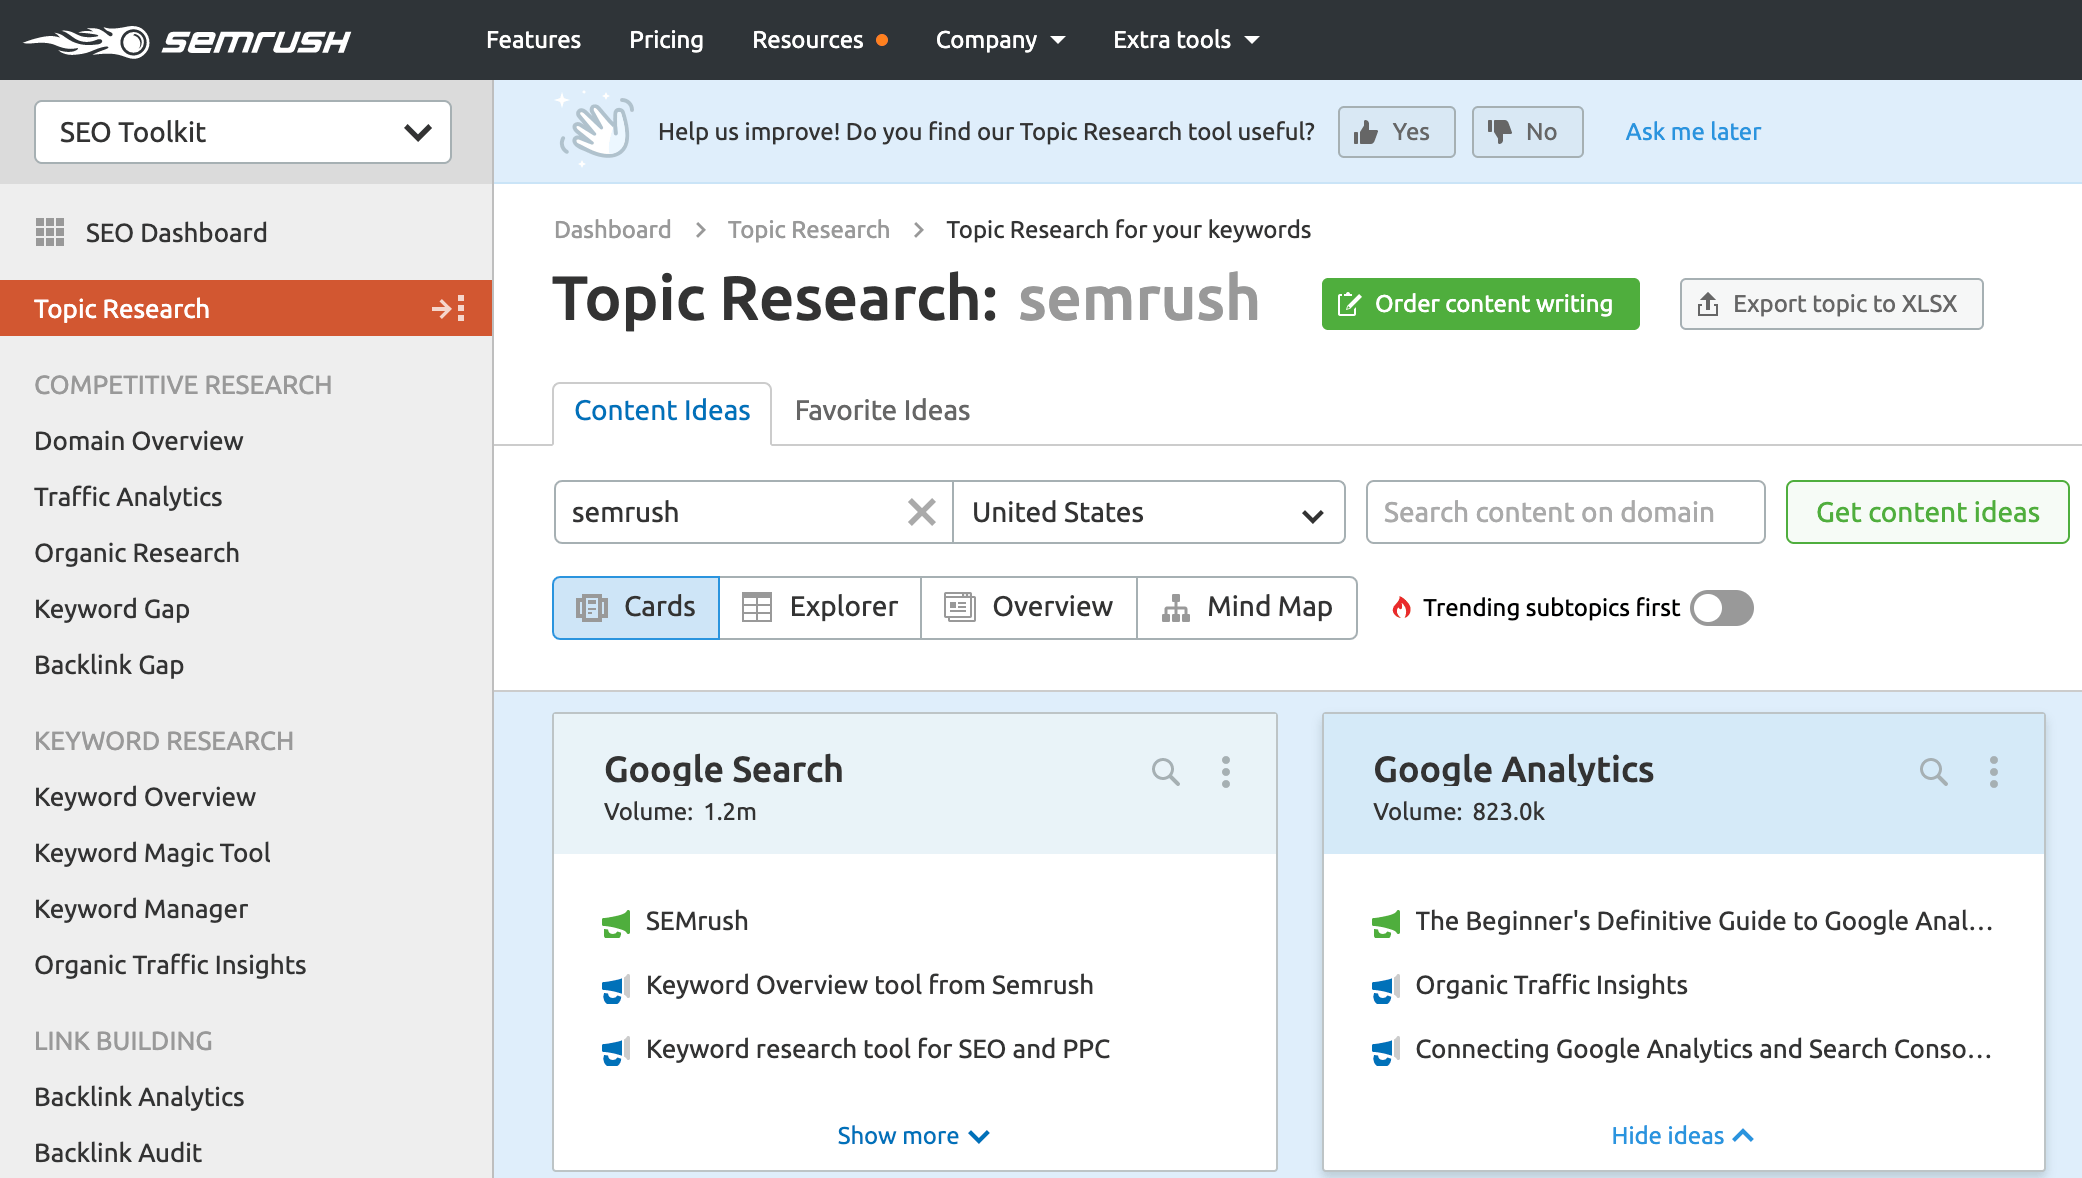Image resolution: width=2082 pixels, height=1178 pixels.
Task: Click the fire trending icon
Action: click(x=1402, y=607)
